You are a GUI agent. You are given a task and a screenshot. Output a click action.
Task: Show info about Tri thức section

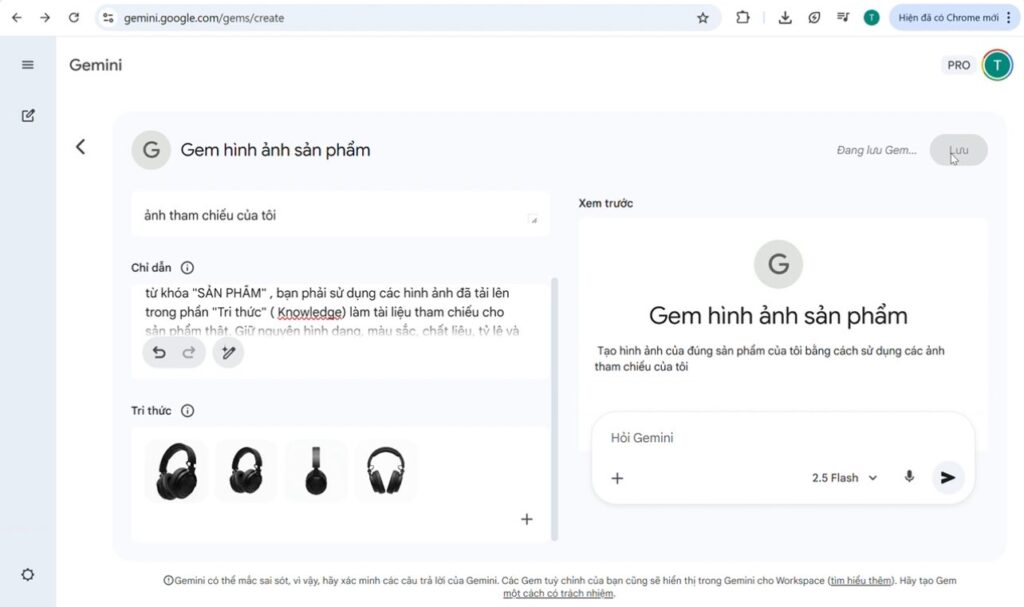(187, 411)
